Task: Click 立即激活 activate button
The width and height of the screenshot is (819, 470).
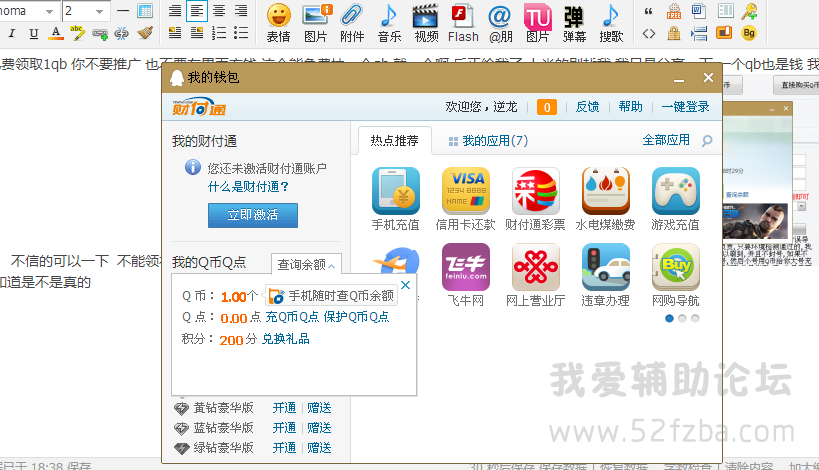Action: [x=253, y=215]
